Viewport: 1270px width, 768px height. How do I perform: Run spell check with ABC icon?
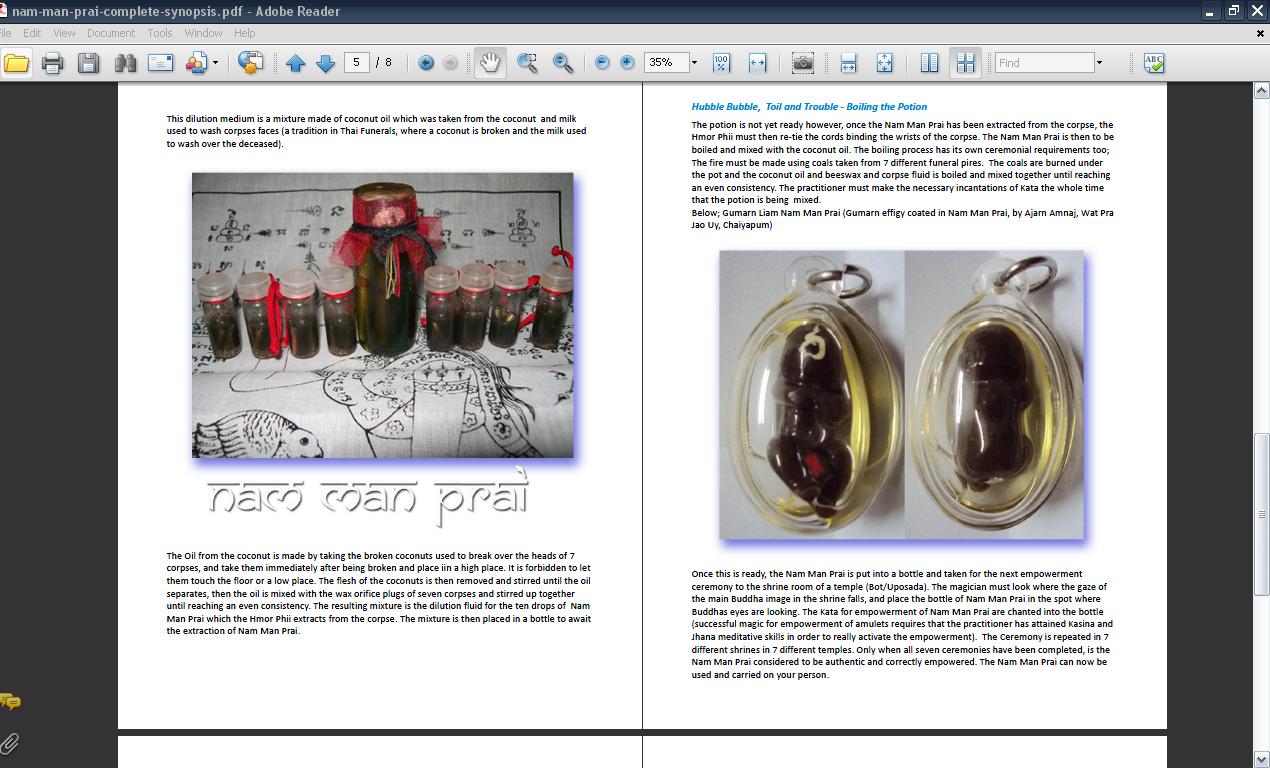click(1153, 63)
